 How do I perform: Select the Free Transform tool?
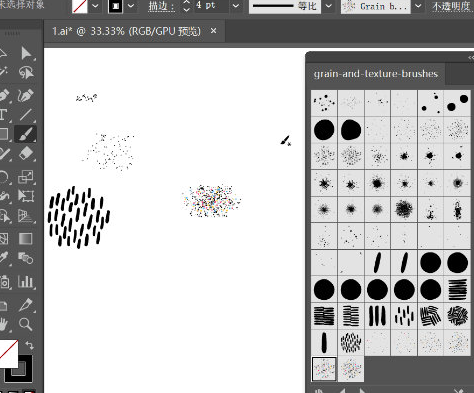click(x=26, y=196)
